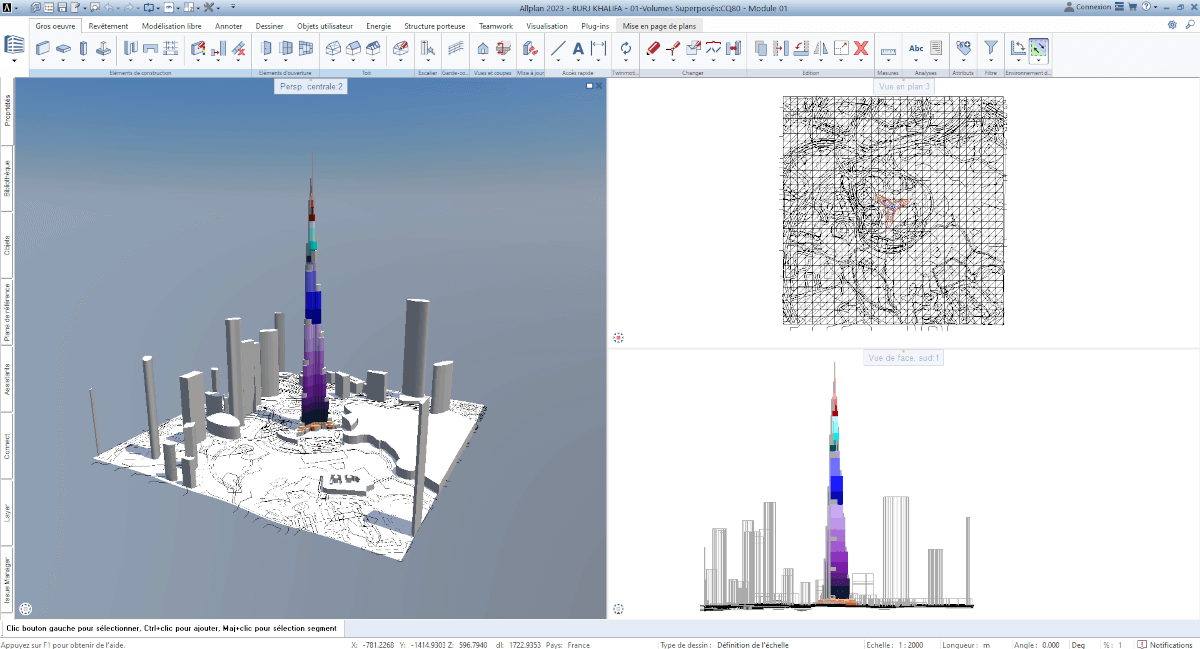Open the Layer side panel tab
Viewport: 1200px width, 649px height.
(7, 512)
